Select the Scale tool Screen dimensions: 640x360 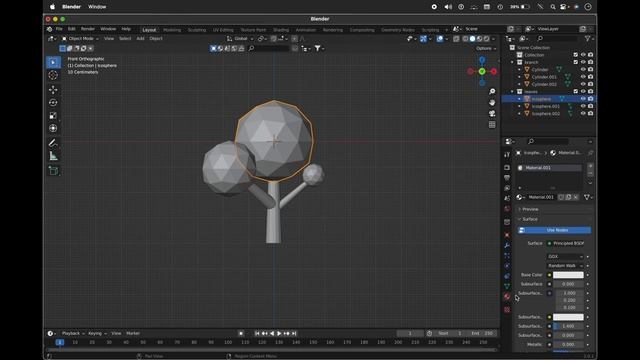point(53,116)
